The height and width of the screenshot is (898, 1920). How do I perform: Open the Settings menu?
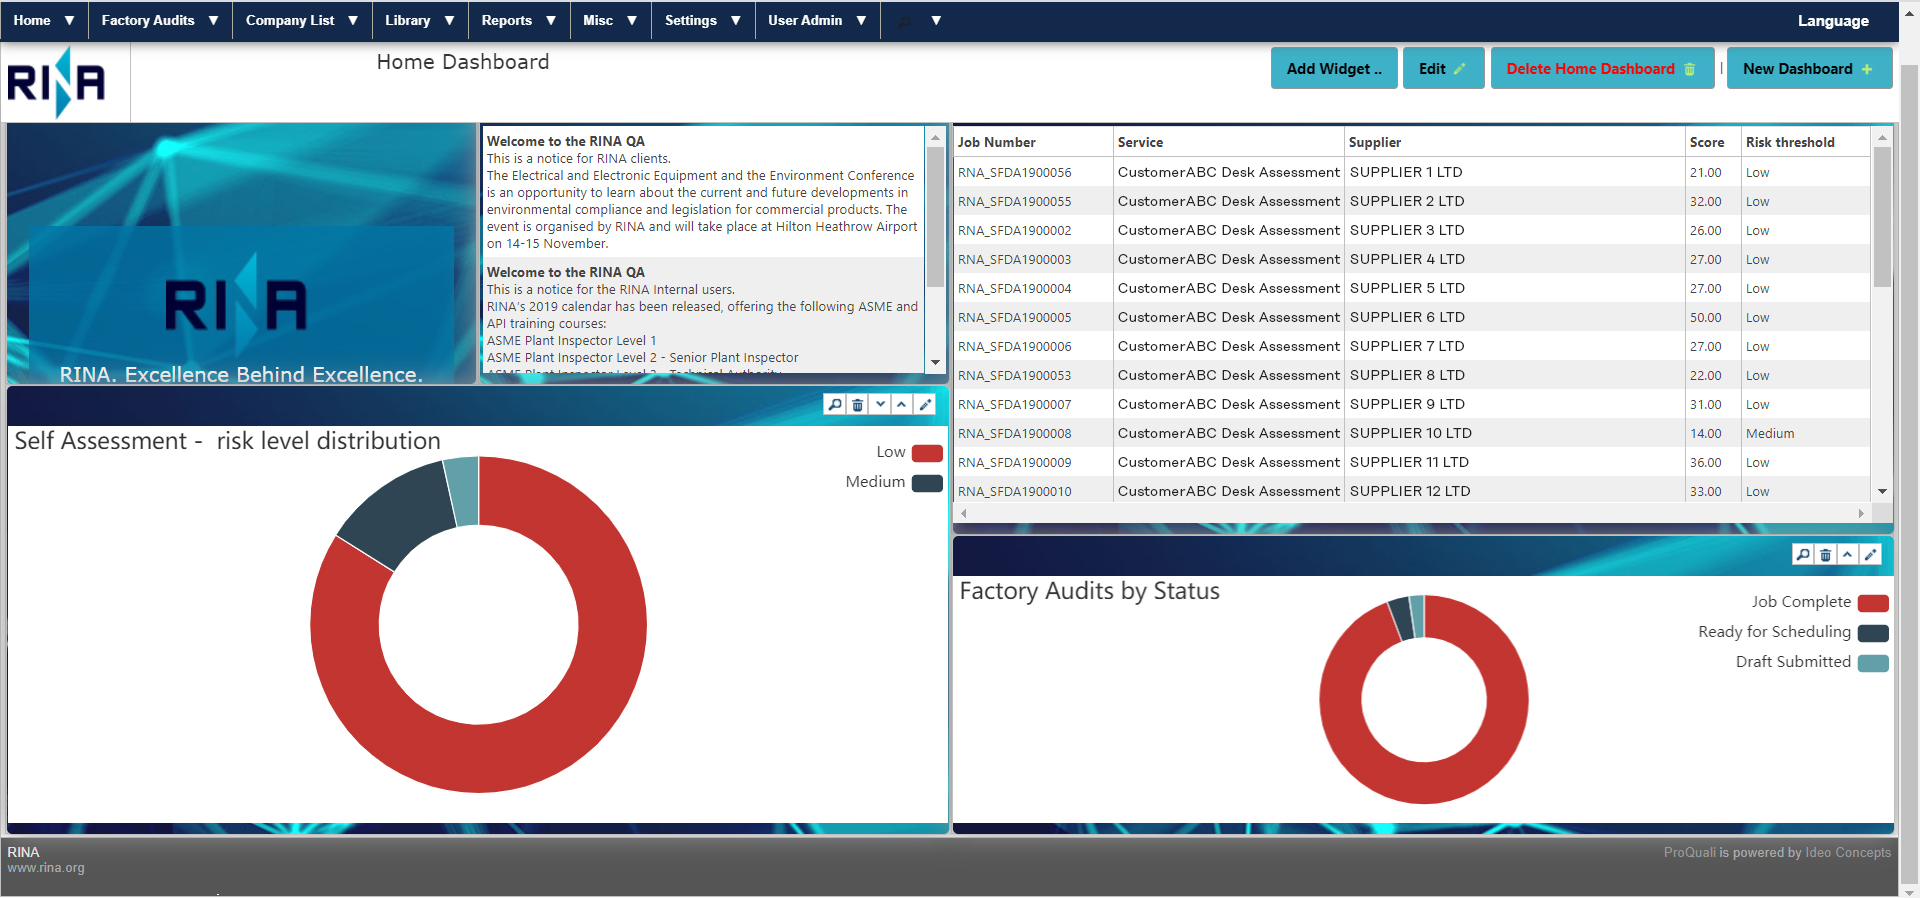pyautogui.click(x=702, y=21)
